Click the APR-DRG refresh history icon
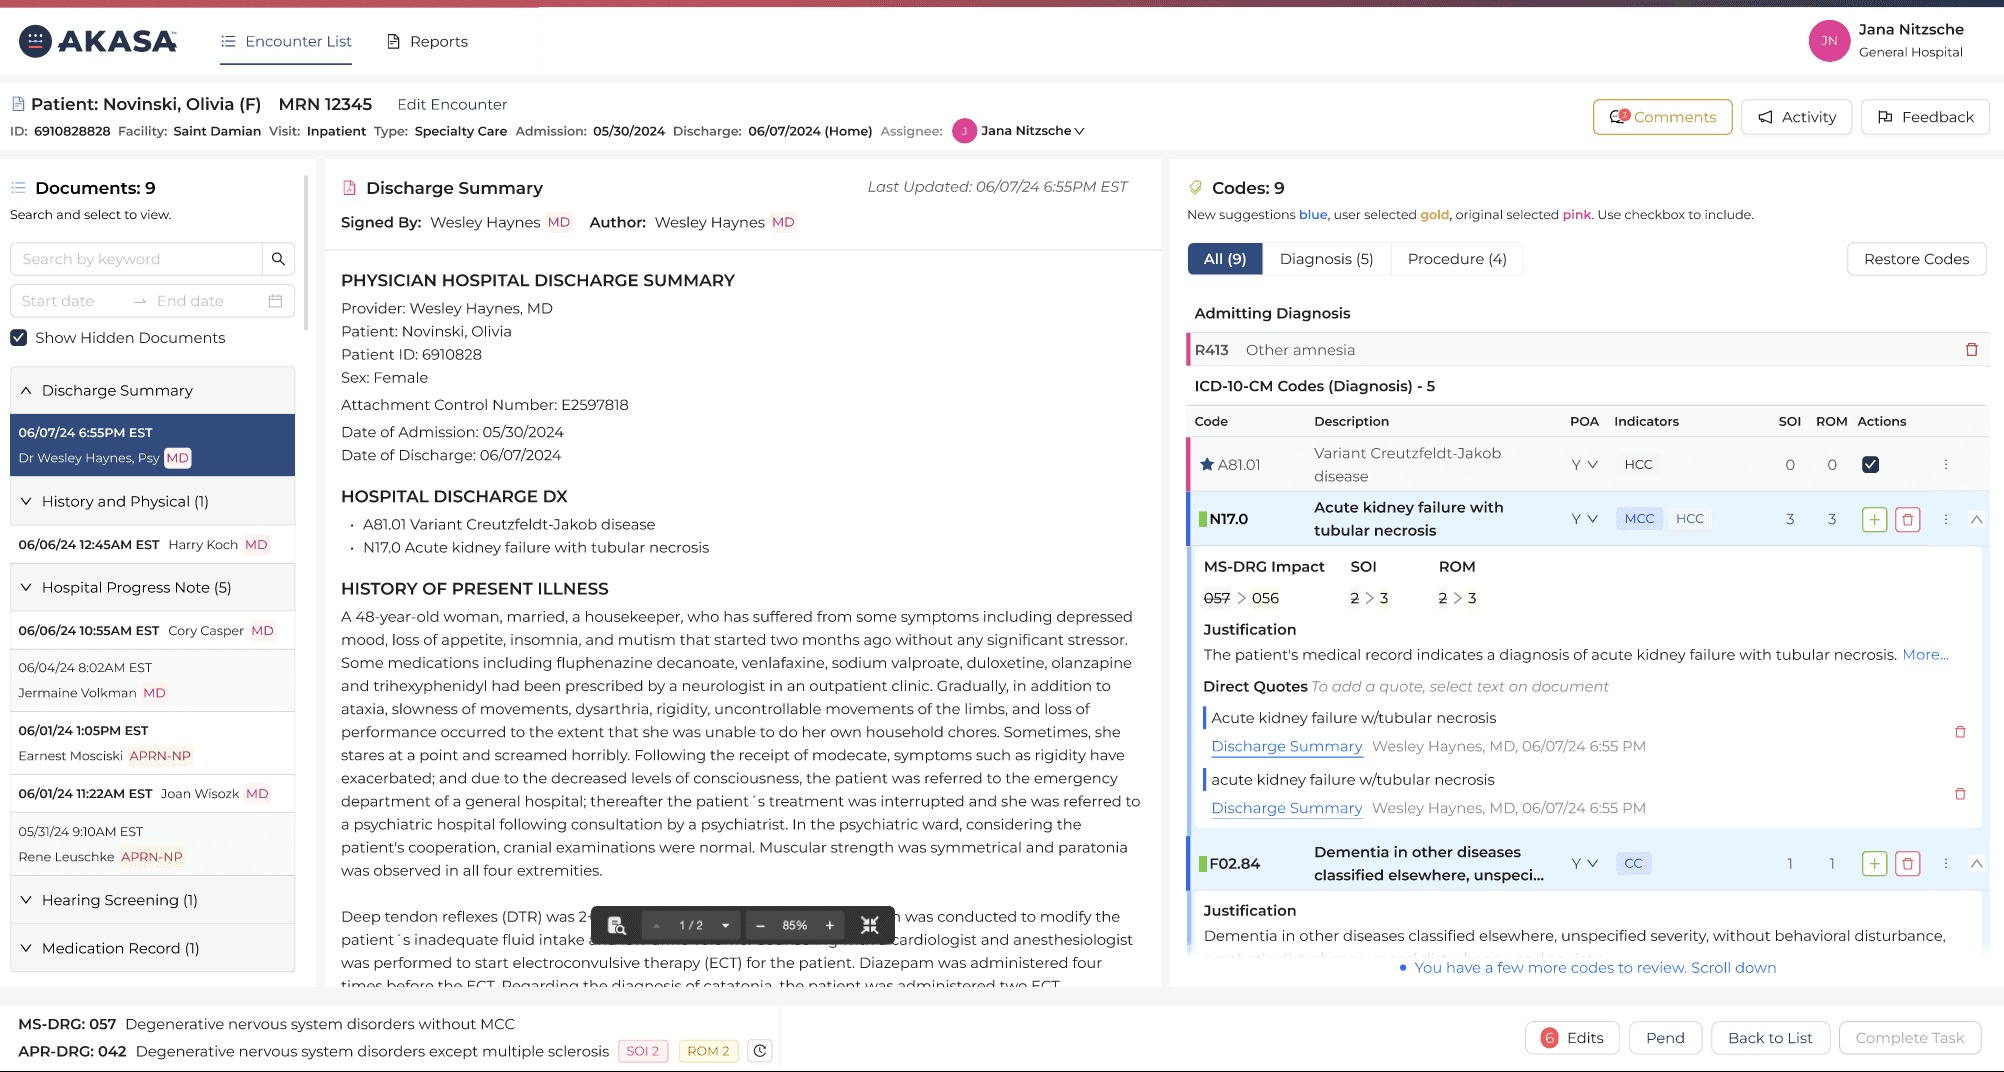Viewport: 2004px width, 1072px height. point(760,1051)
